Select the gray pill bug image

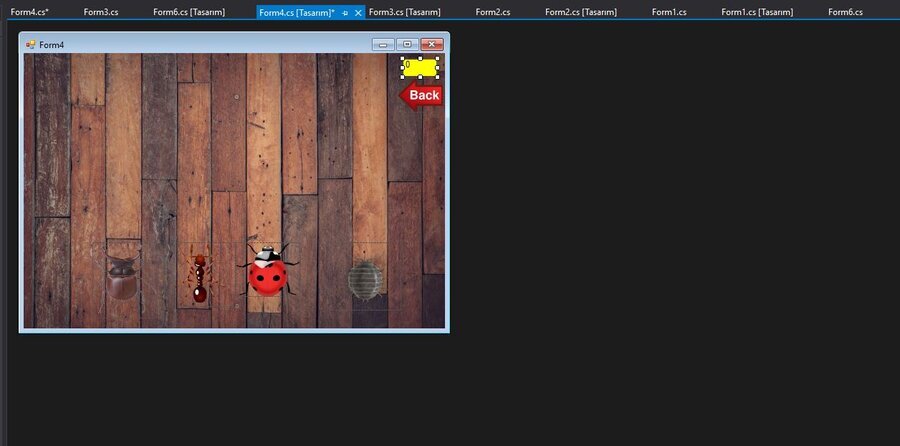365,280
